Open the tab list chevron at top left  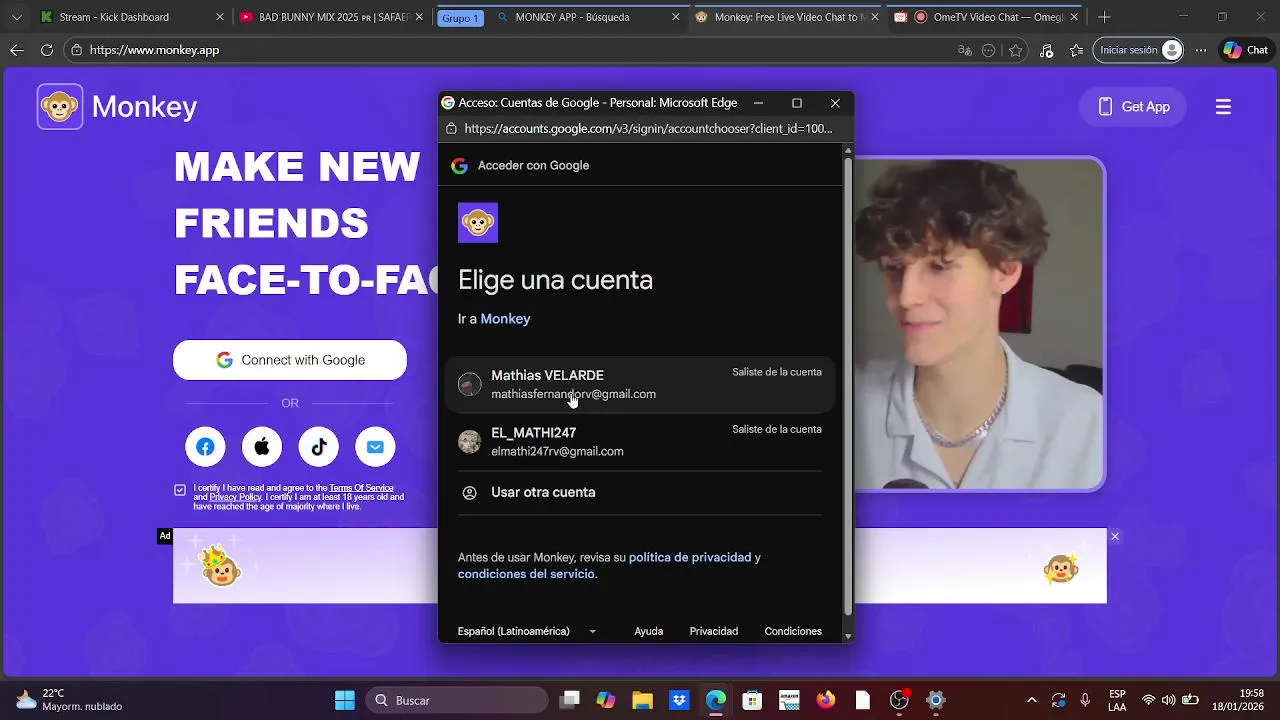click(16, 17)
